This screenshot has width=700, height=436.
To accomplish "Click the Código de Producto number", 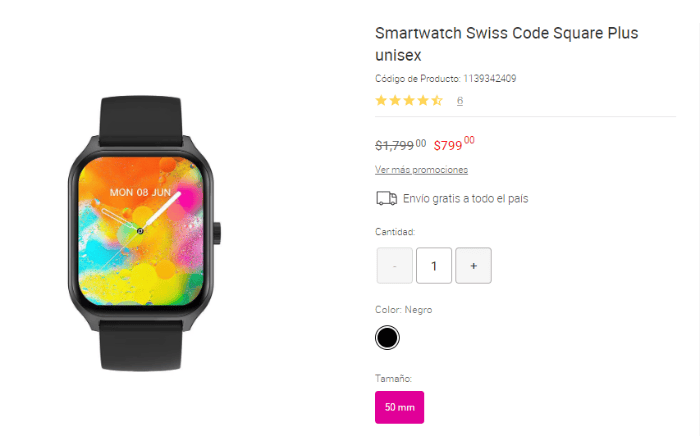I will [490, 79].
